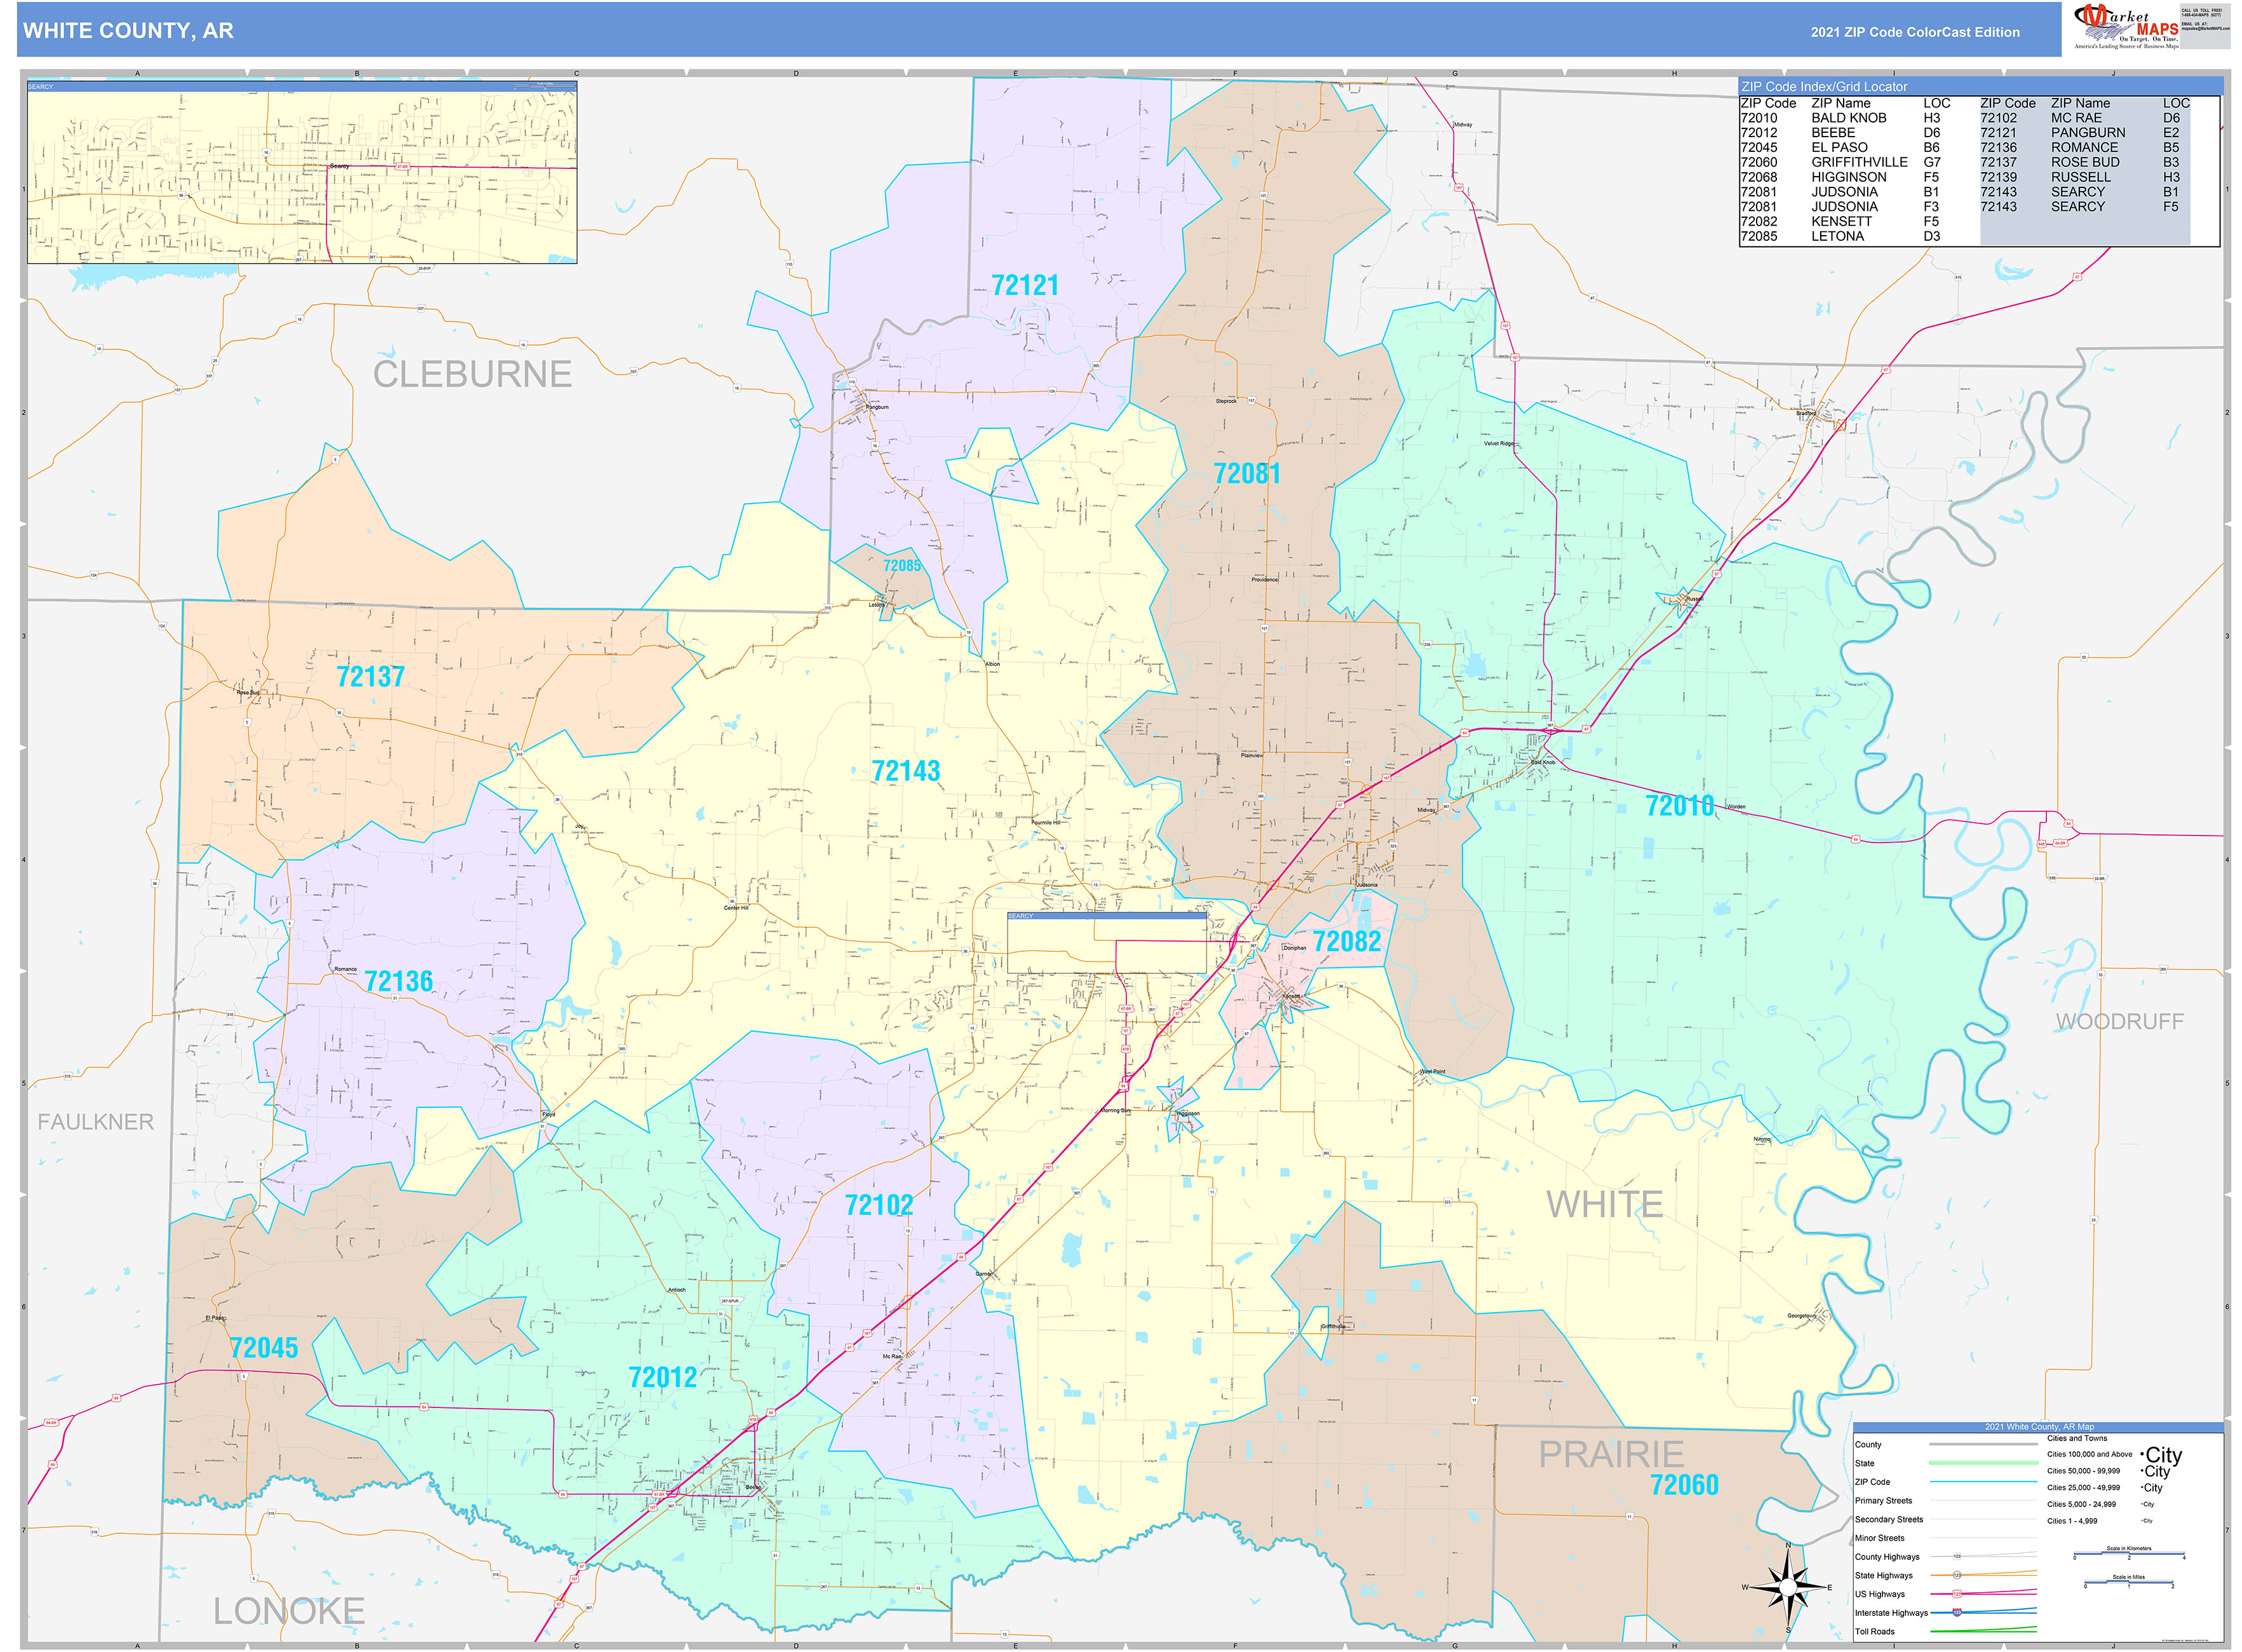Click the US Highways symbol in the legend

(1957, 1594)
